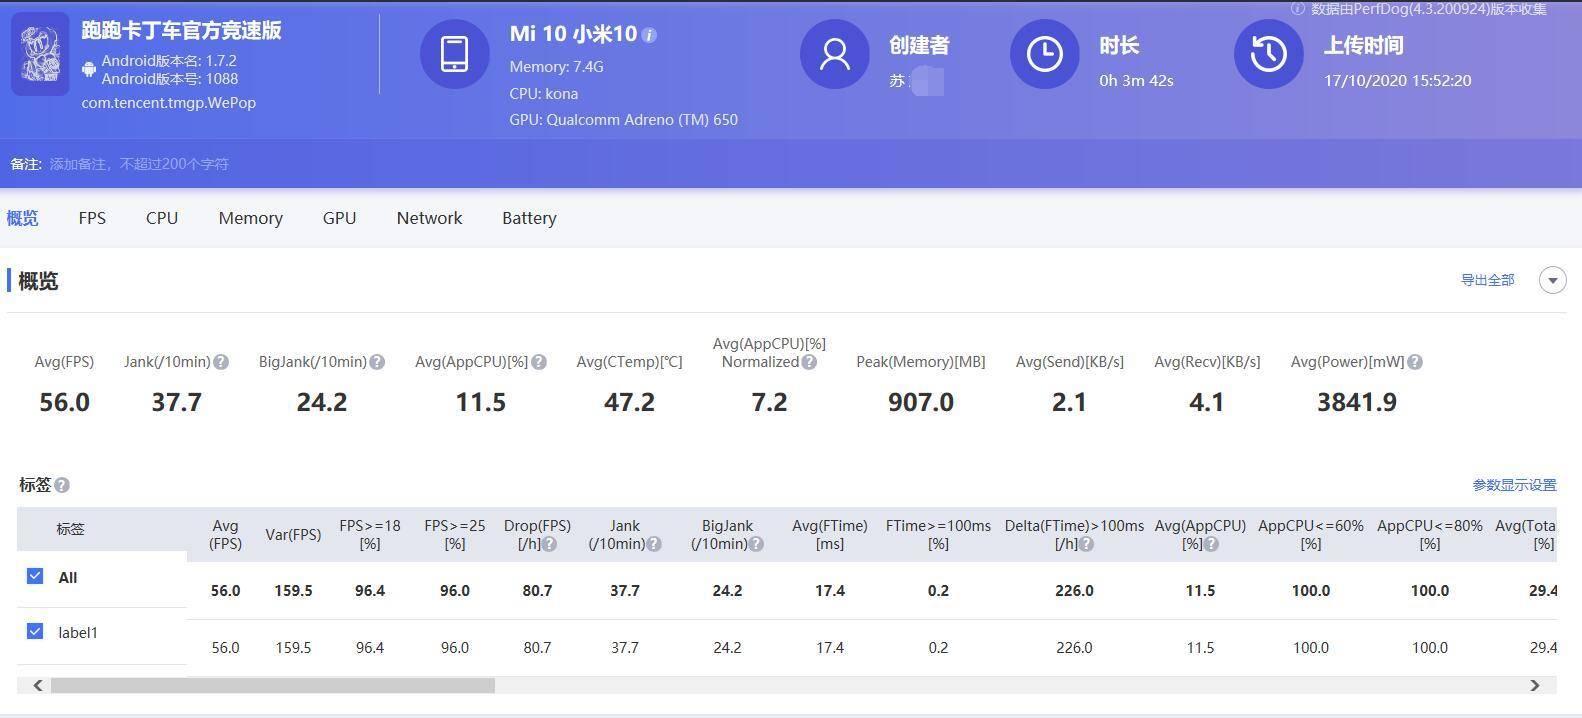Click the package name com.tencent.tmgp.WePop
Viewport: 1582px width, 718px height.
pyautogui.click(x=168, y=103)
